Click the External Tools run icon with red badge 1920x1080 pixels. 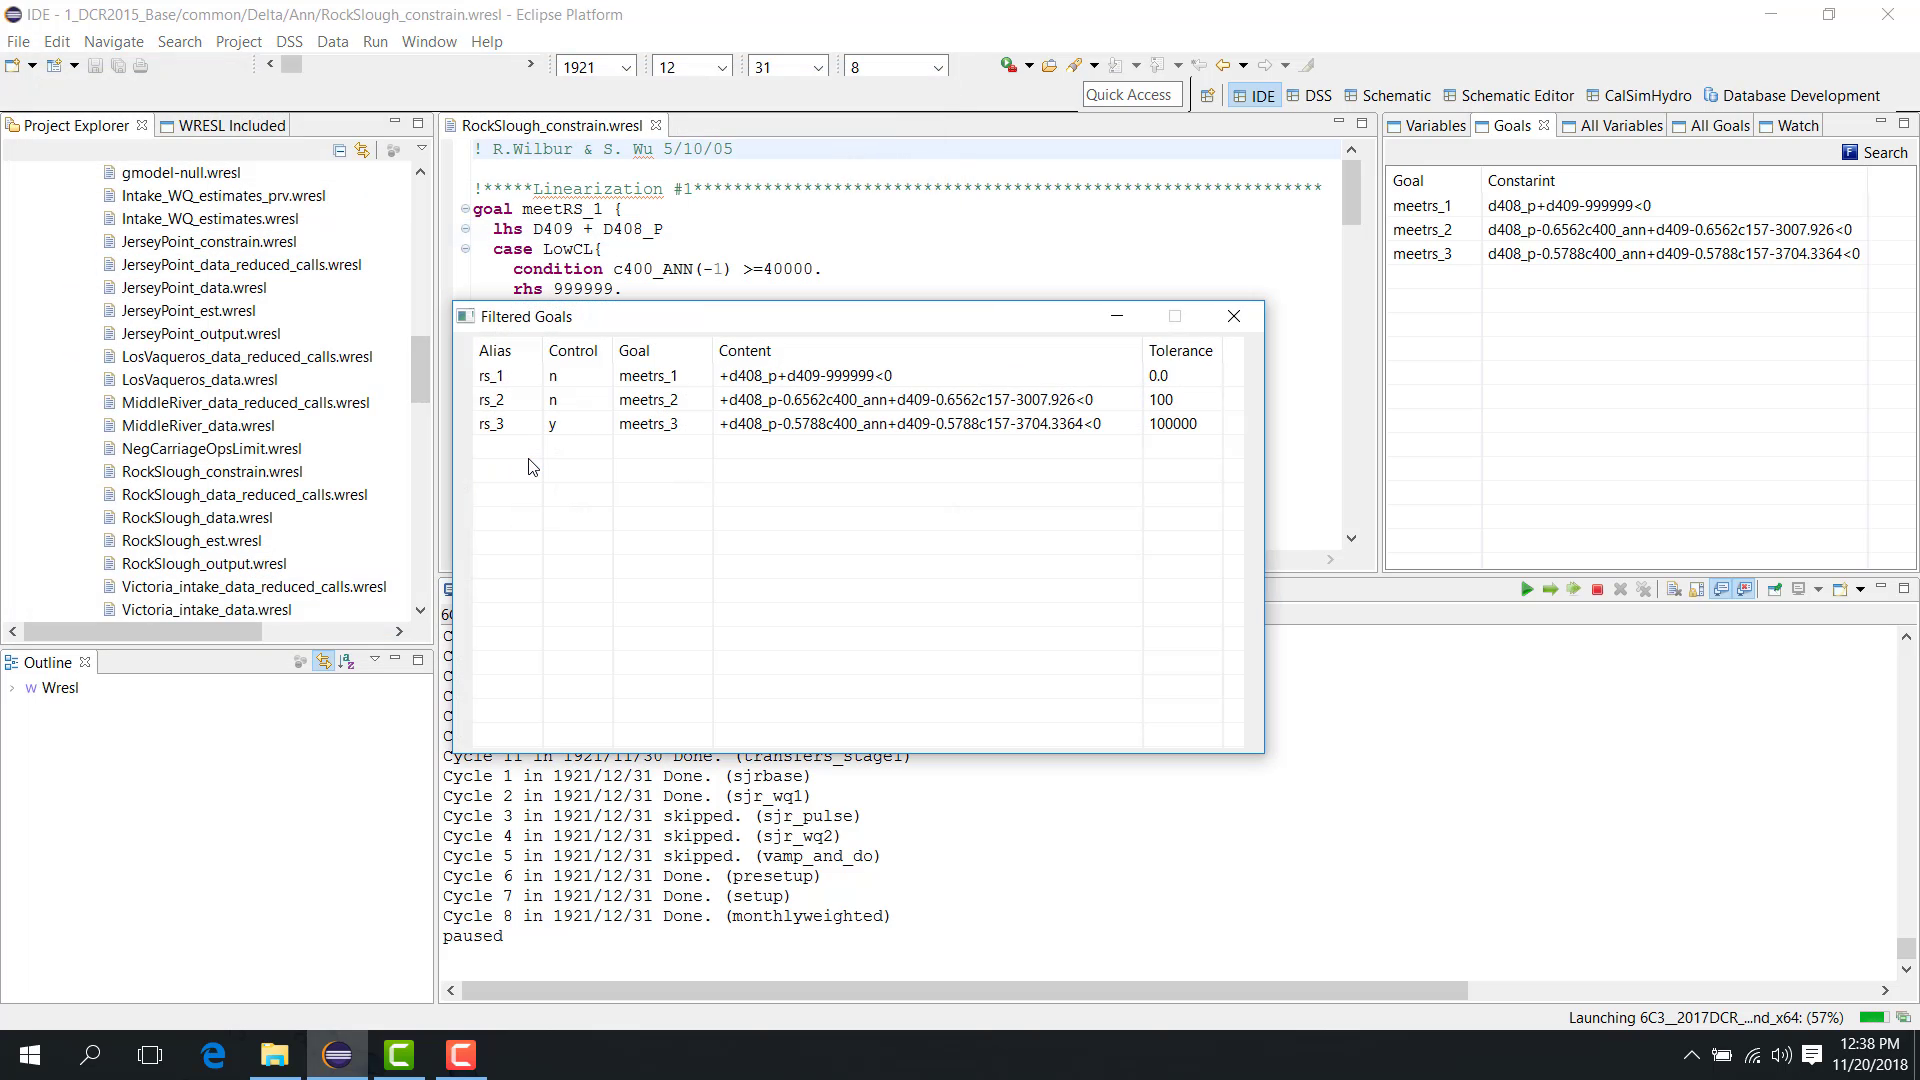click(x=1008, y=65)
